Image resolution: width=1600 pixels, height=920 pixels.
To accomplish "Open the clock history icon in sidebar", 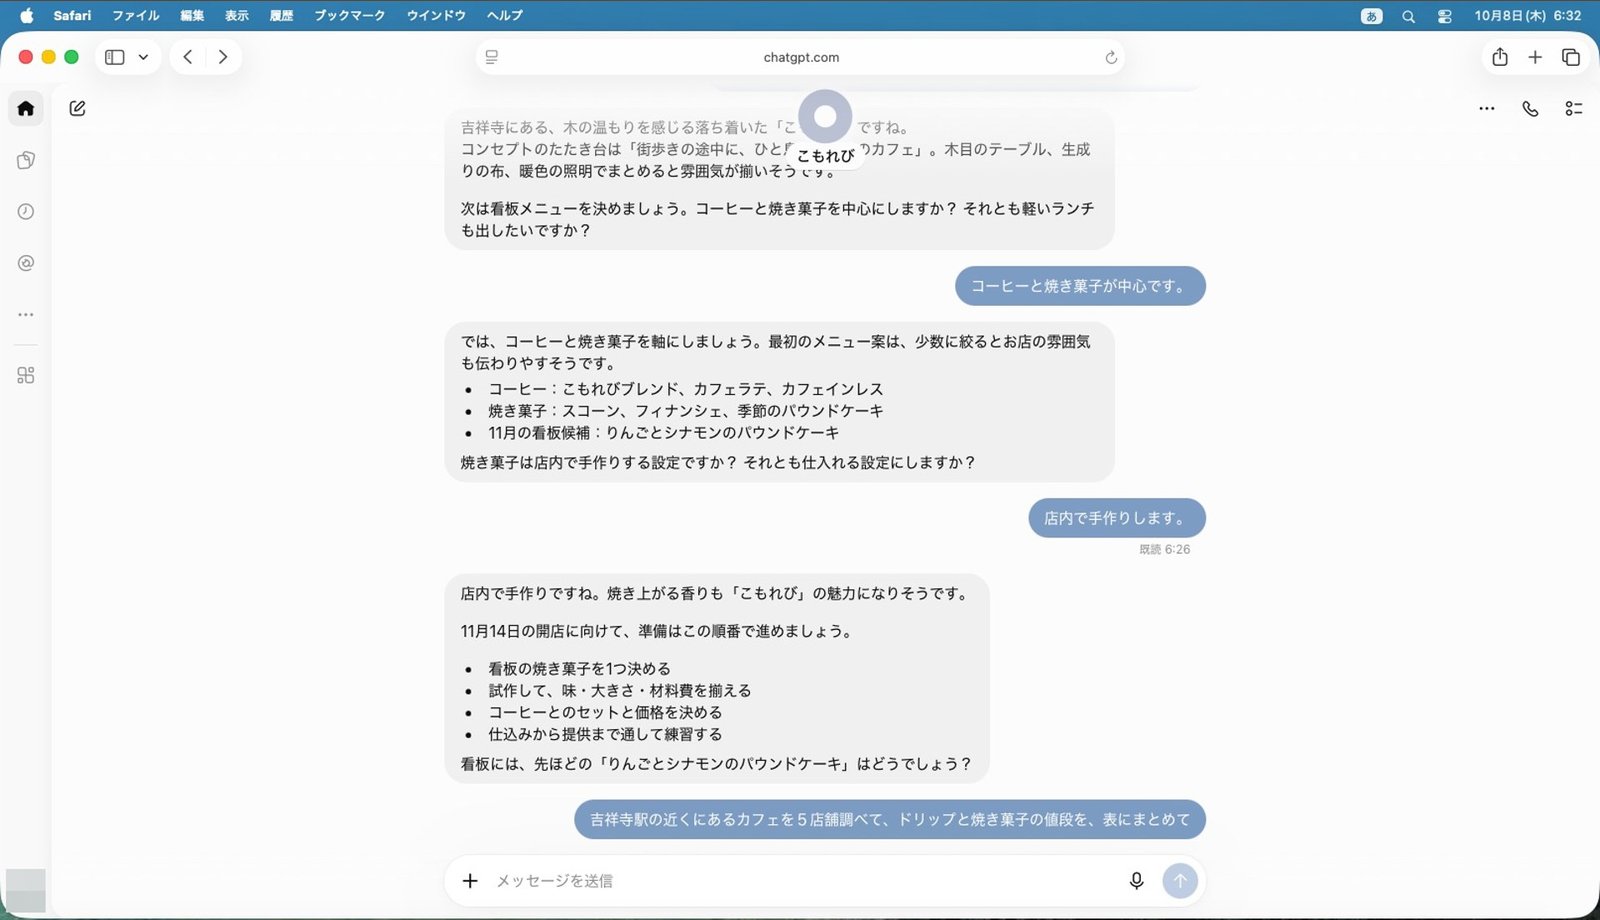I will click(26, 211).
